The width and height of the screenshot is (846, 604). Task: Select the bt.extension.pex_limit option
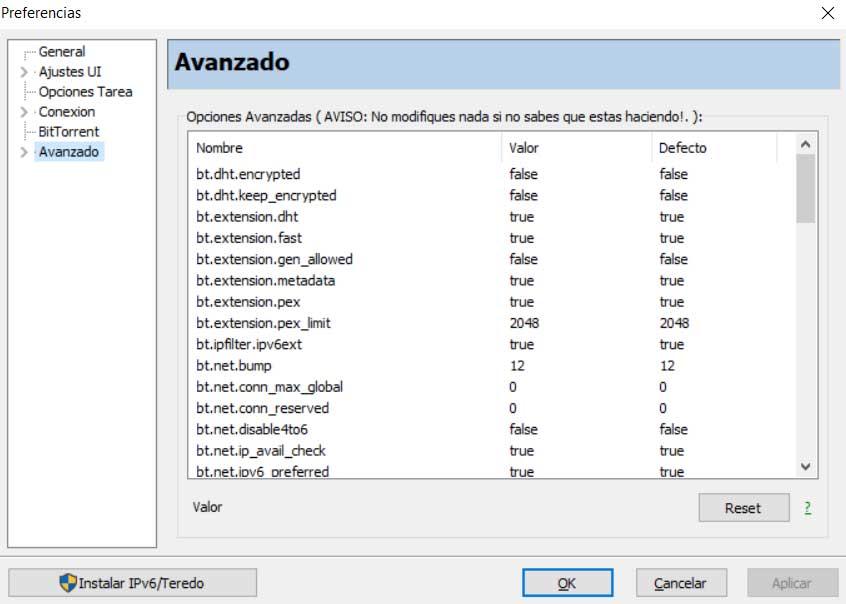492,323
